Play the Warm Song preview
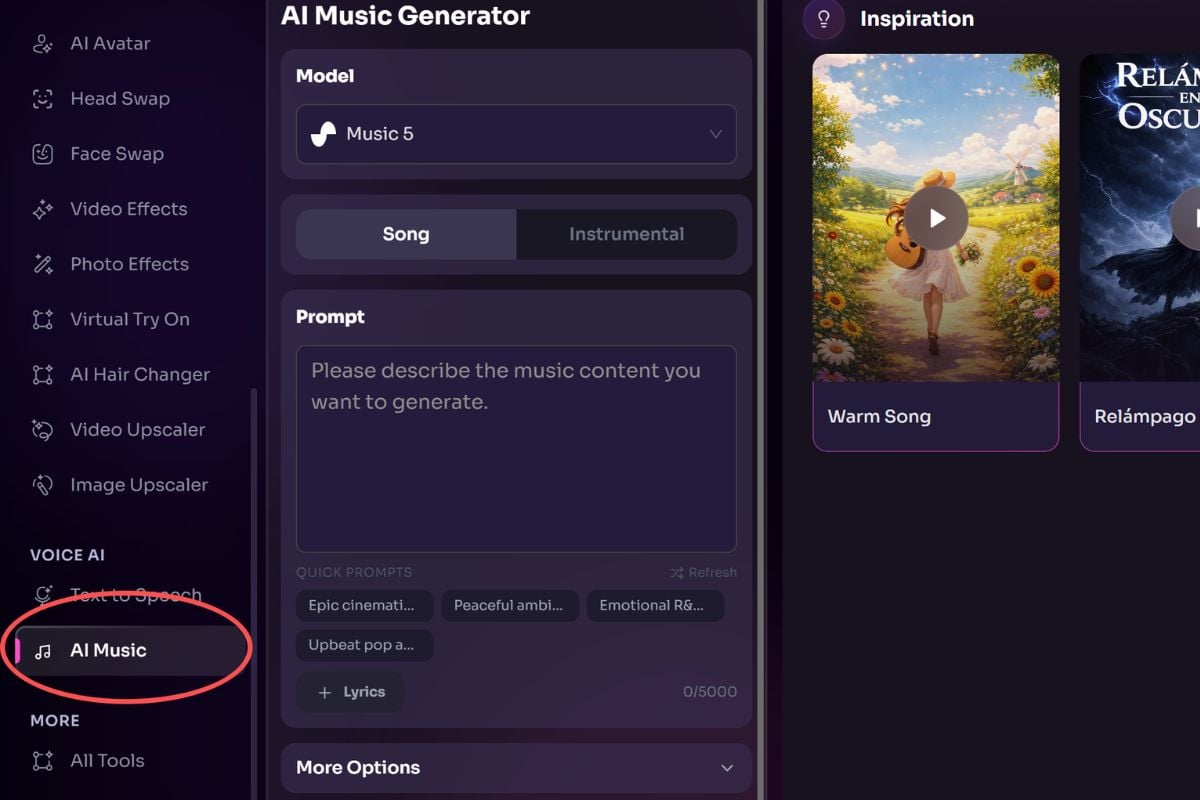The image size is (1200, 800). pos(936,218)
